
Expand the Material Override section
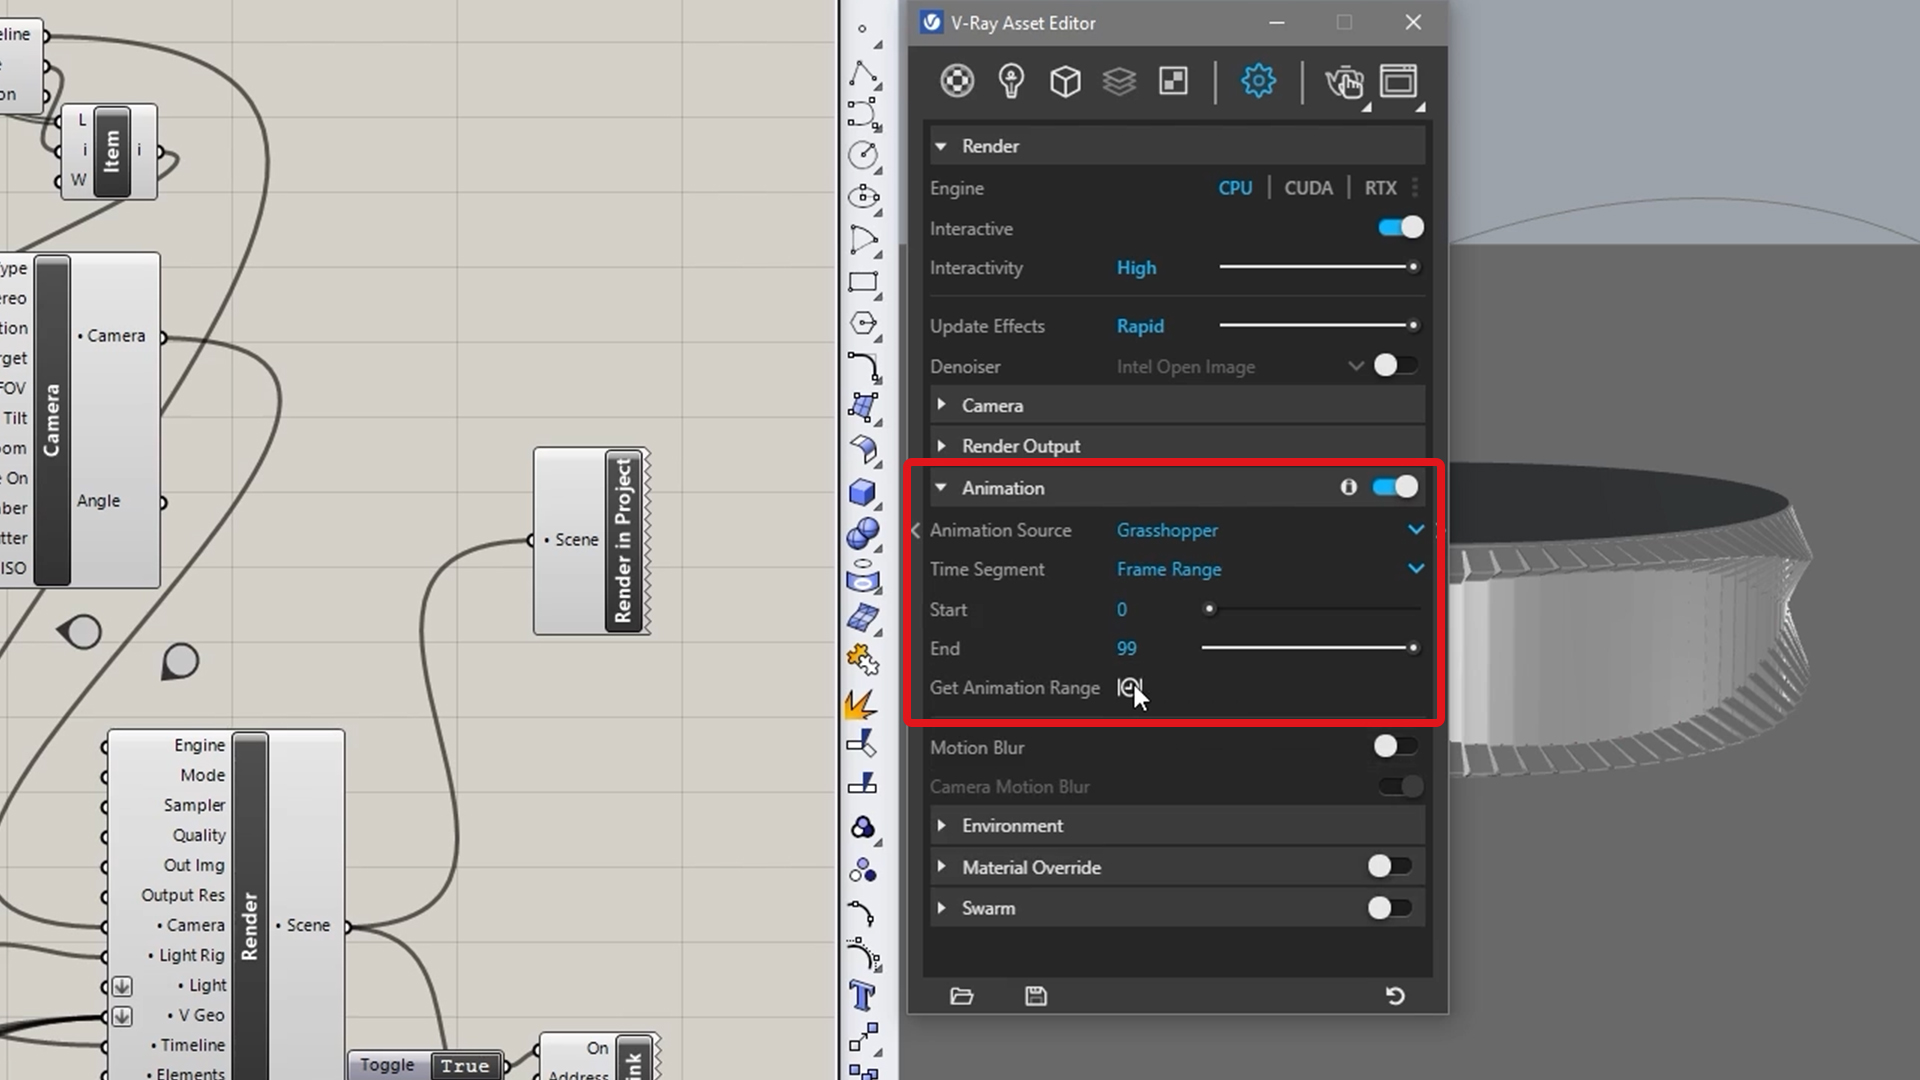(x=941, y=867)
